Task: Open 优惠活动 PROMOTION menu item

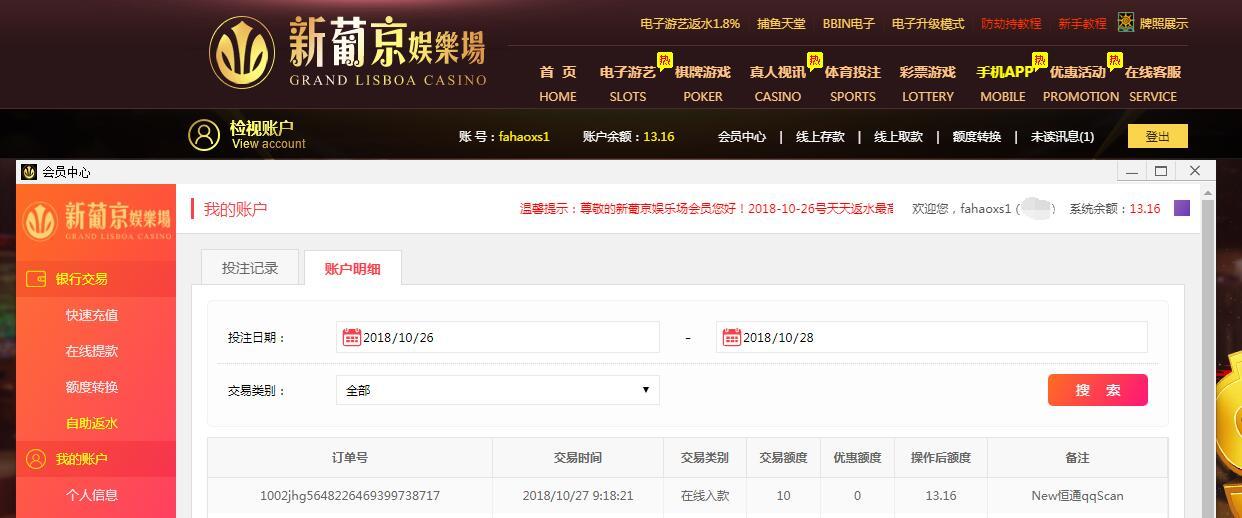Action: [1080, 84]
